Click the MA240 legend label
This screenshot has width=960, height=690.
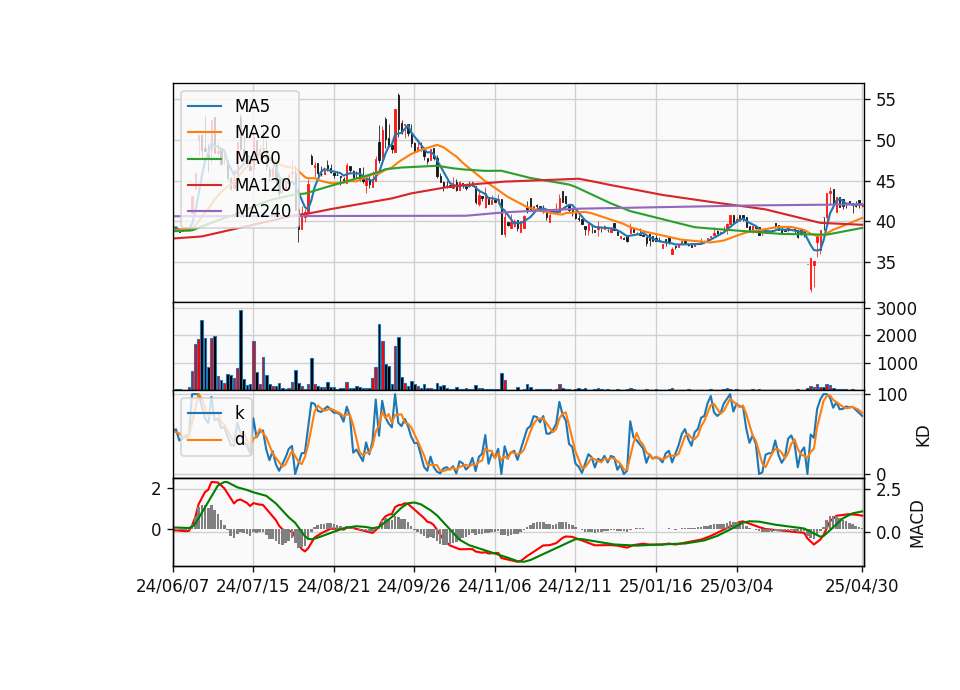pyautogui.click(x=263, y=211)
